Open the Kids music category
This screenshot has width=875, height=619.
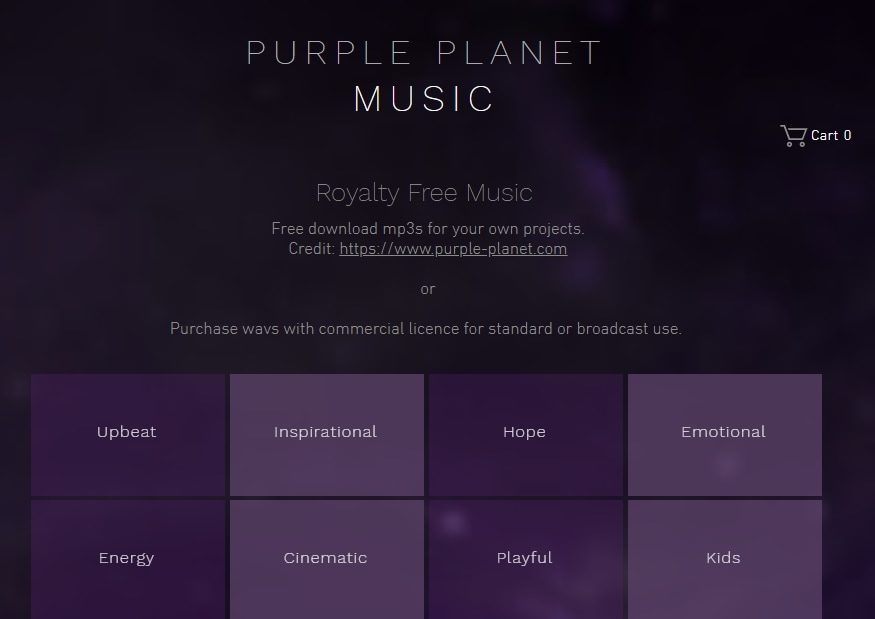pyautogui.click(x=724, y=558)
